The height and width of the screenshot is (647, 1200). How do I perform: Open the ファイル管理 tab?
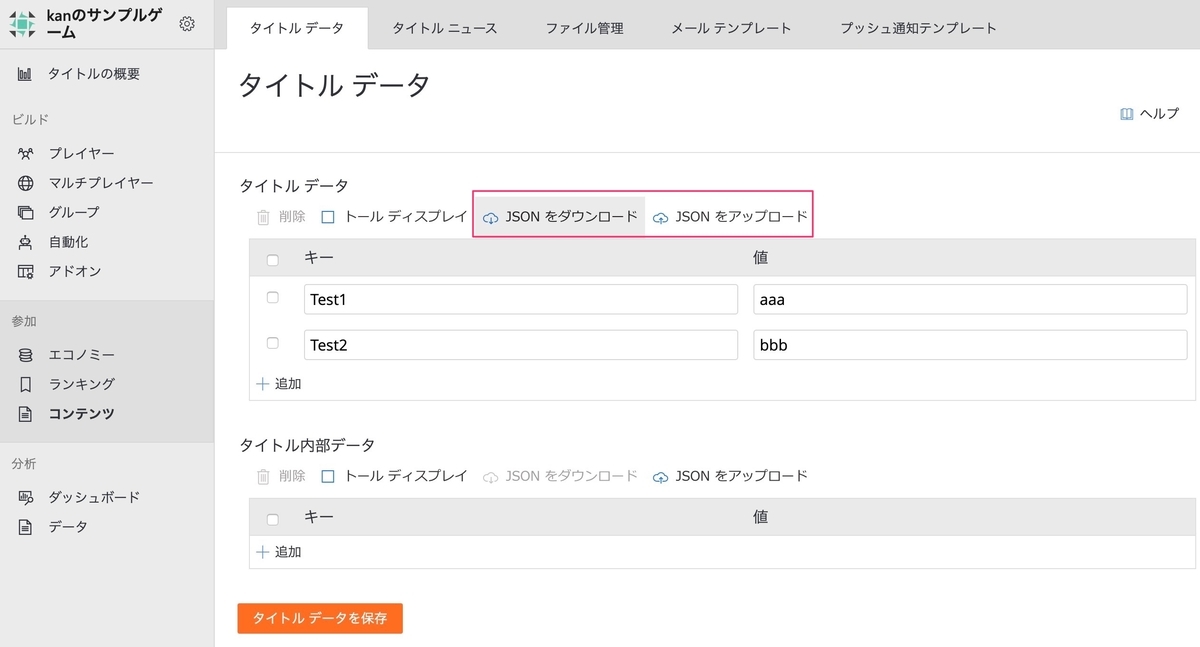pyautogui.click(x=585, y=28)
